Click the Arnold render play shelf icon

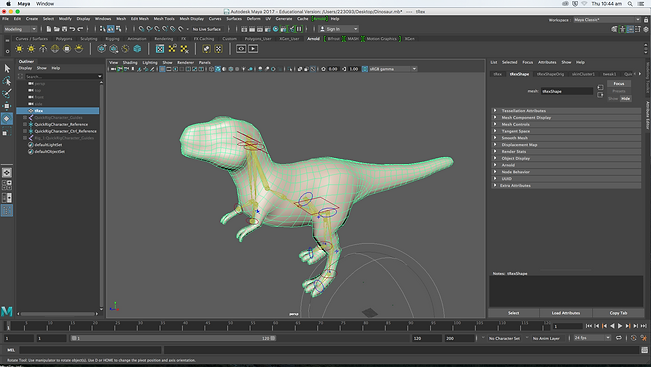coord(253,49)
